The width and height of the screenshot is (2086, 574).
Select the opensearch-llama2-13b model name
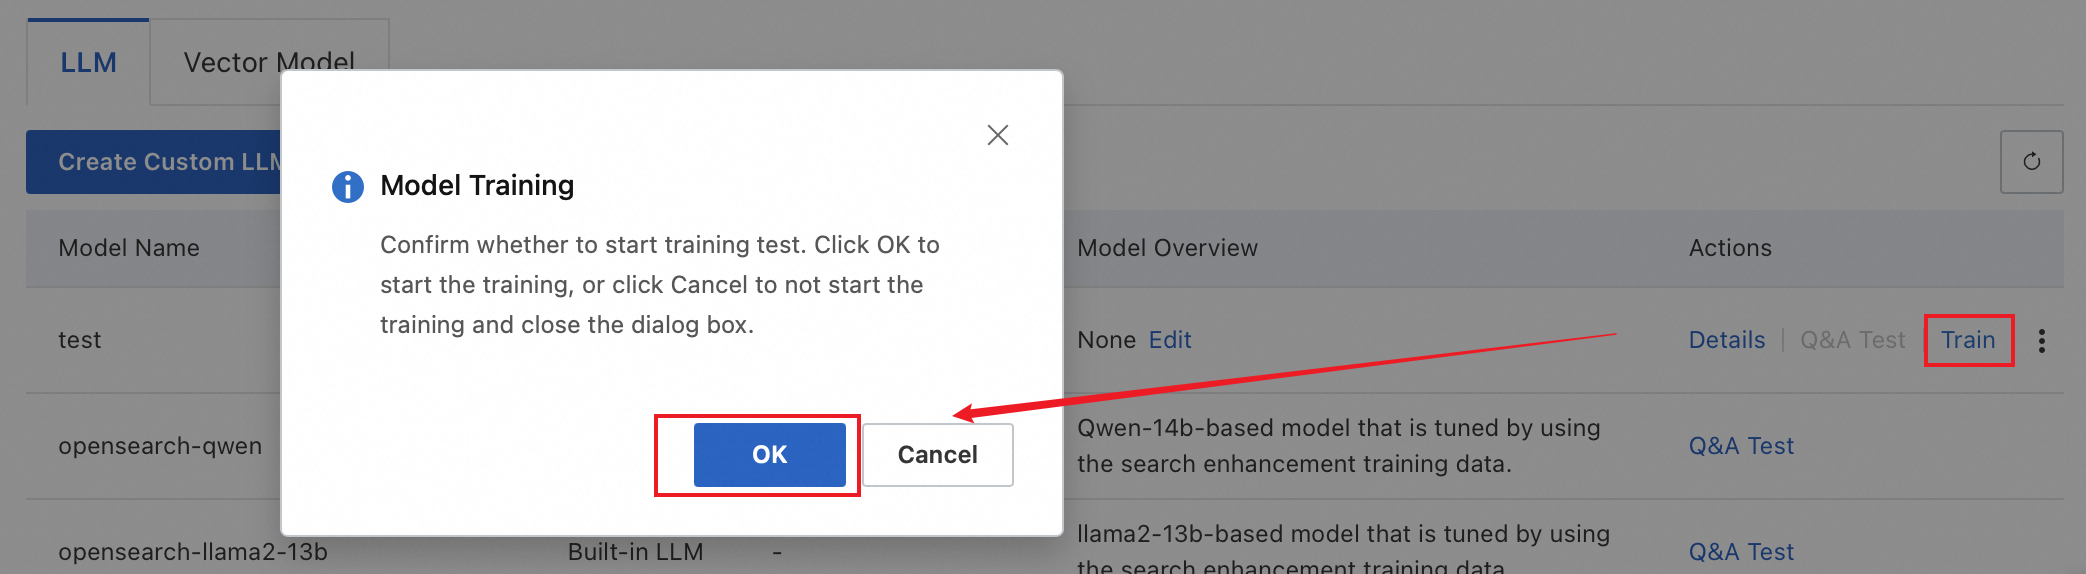coord(193,552)
